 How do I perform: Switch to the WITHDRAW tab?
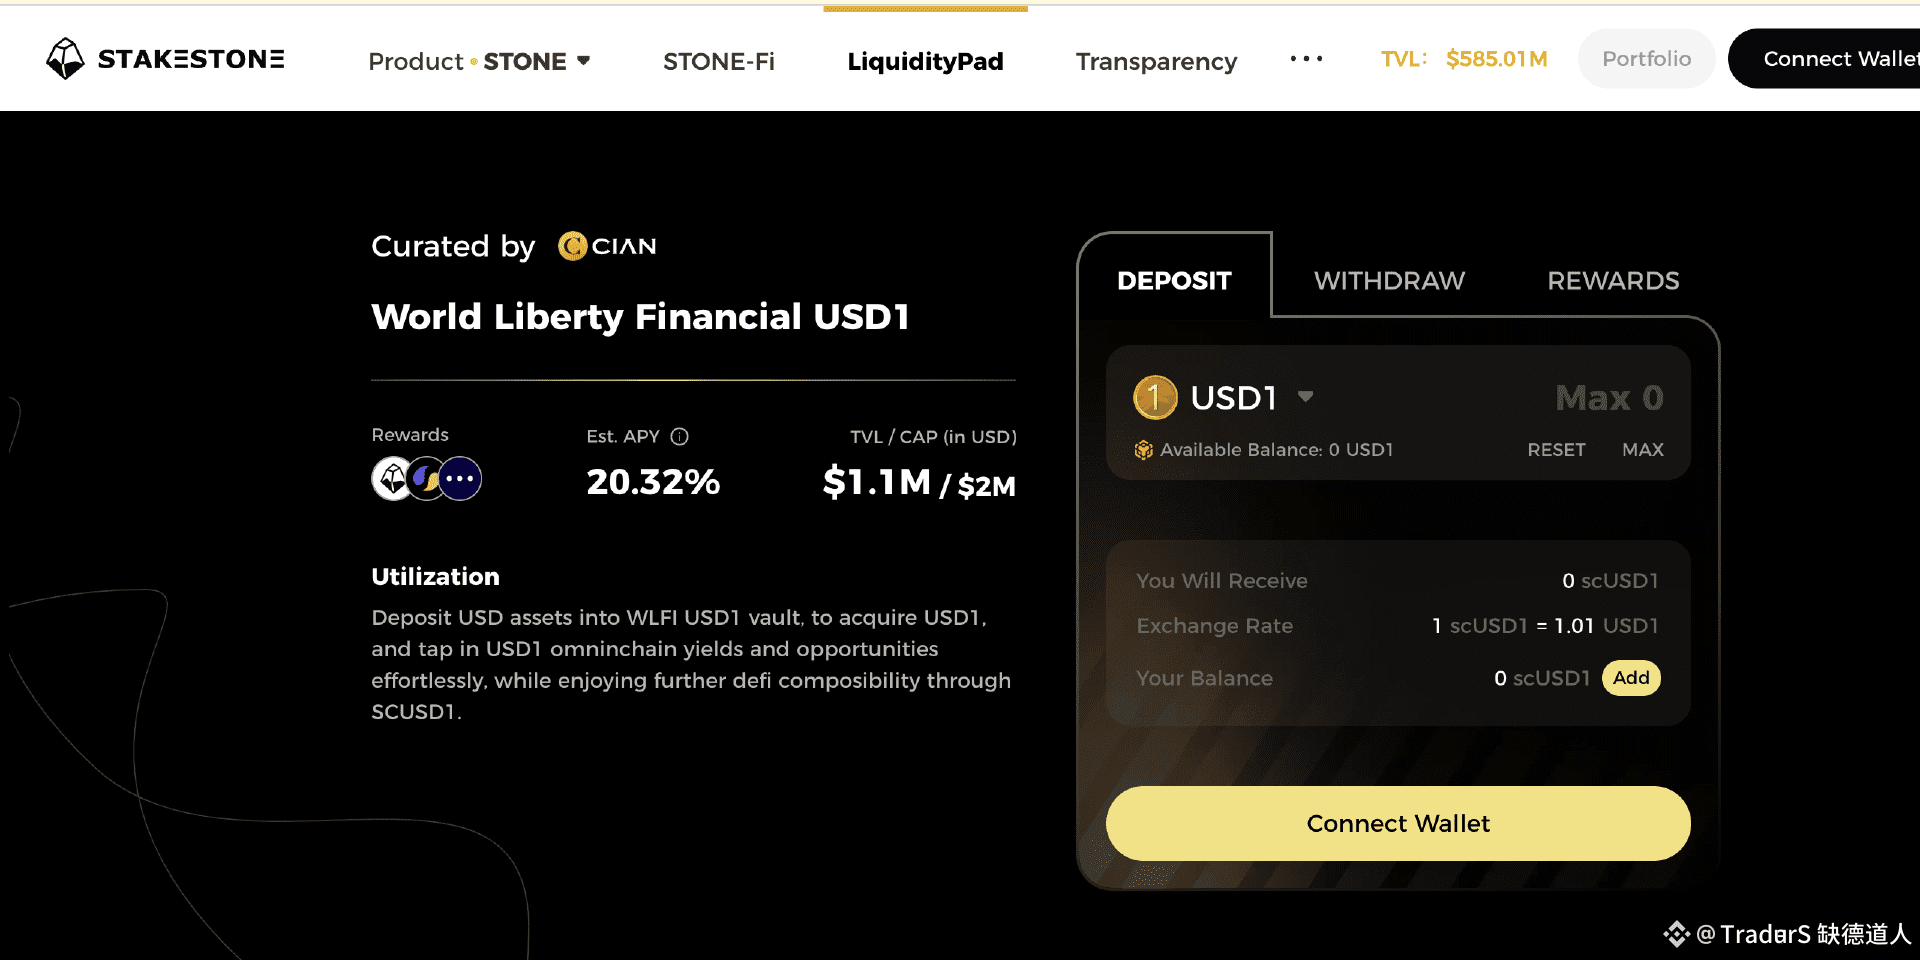pyautogui.click(x=1389, y=281)
